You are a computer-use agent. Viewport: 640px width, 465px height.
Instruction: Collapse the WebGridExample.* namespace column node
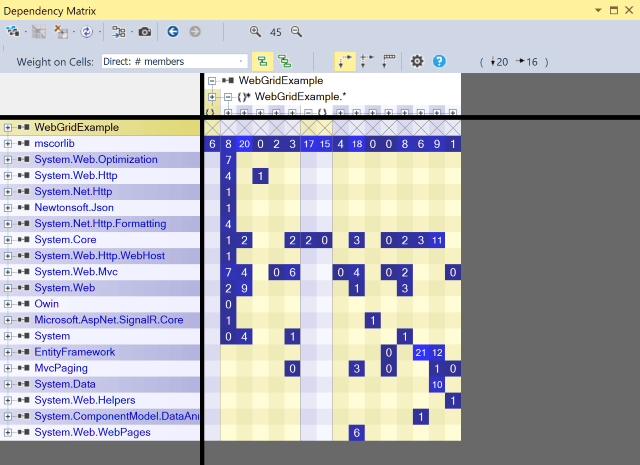click(x=228, y=97)
